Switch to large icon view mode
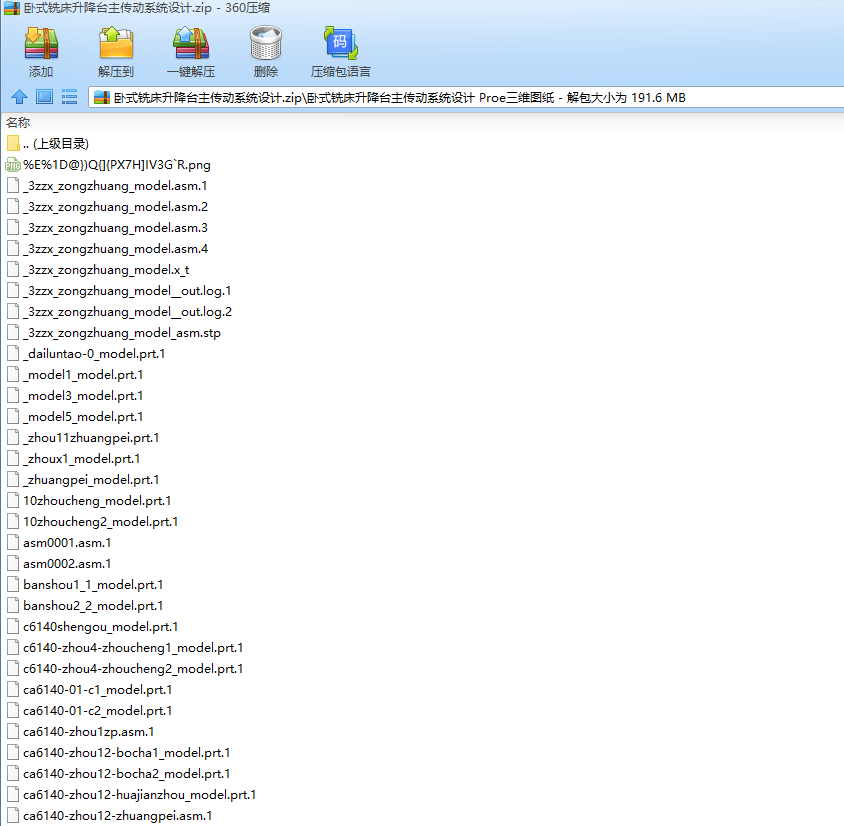 pyautogui.click(x=44, y=97)
